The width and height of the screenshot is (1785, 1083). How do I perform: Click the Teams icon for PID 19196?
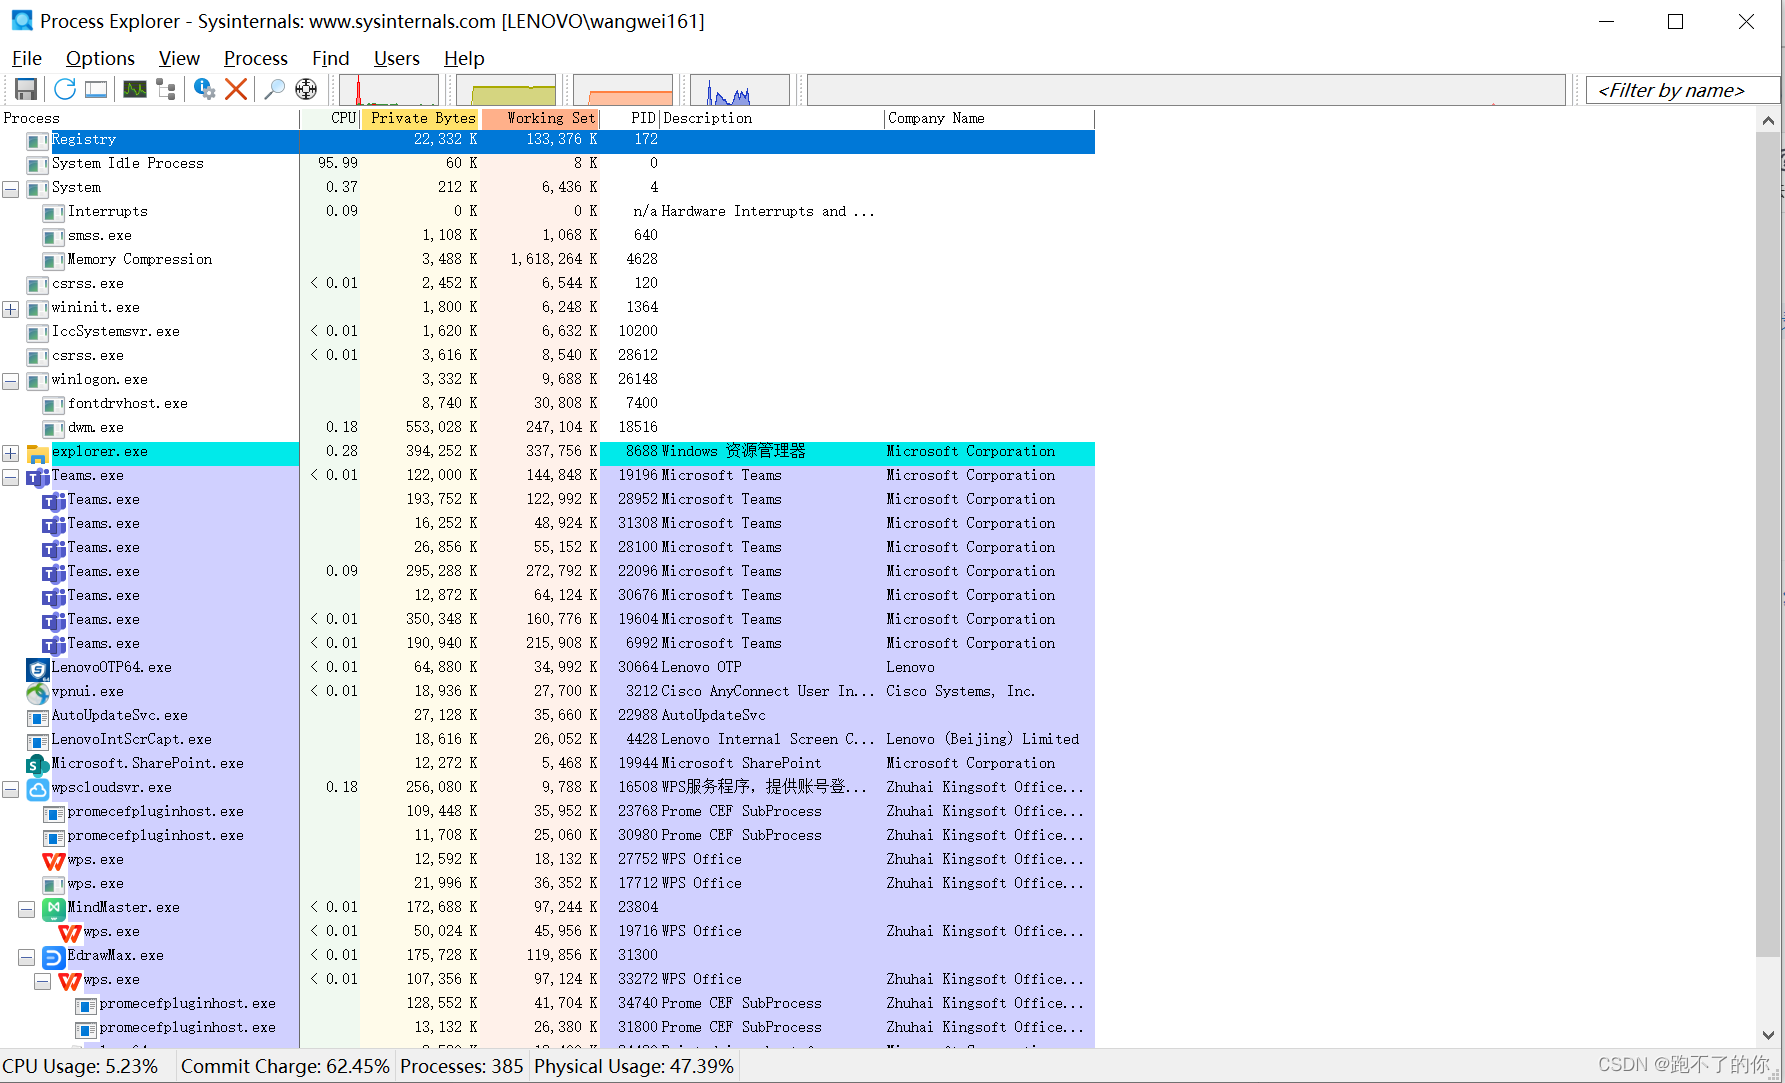click(38, 477)
